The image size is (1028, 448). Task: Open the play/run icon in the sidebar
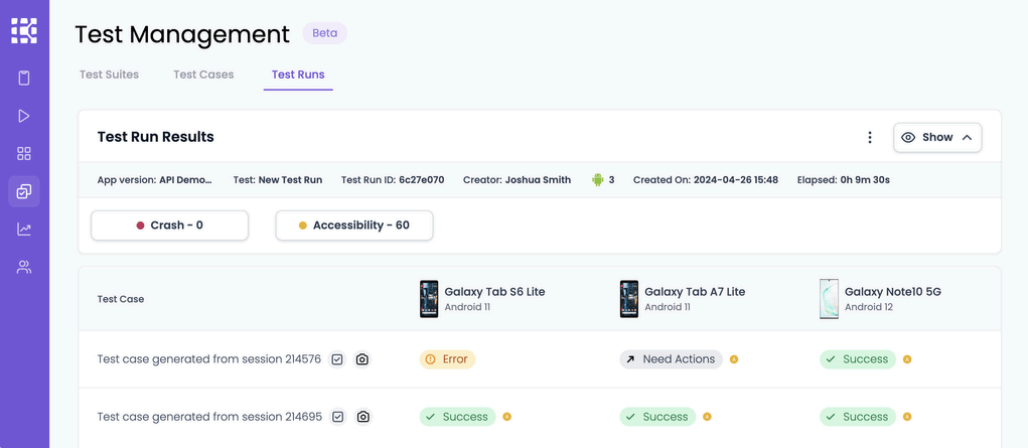(x=24, y=116)
